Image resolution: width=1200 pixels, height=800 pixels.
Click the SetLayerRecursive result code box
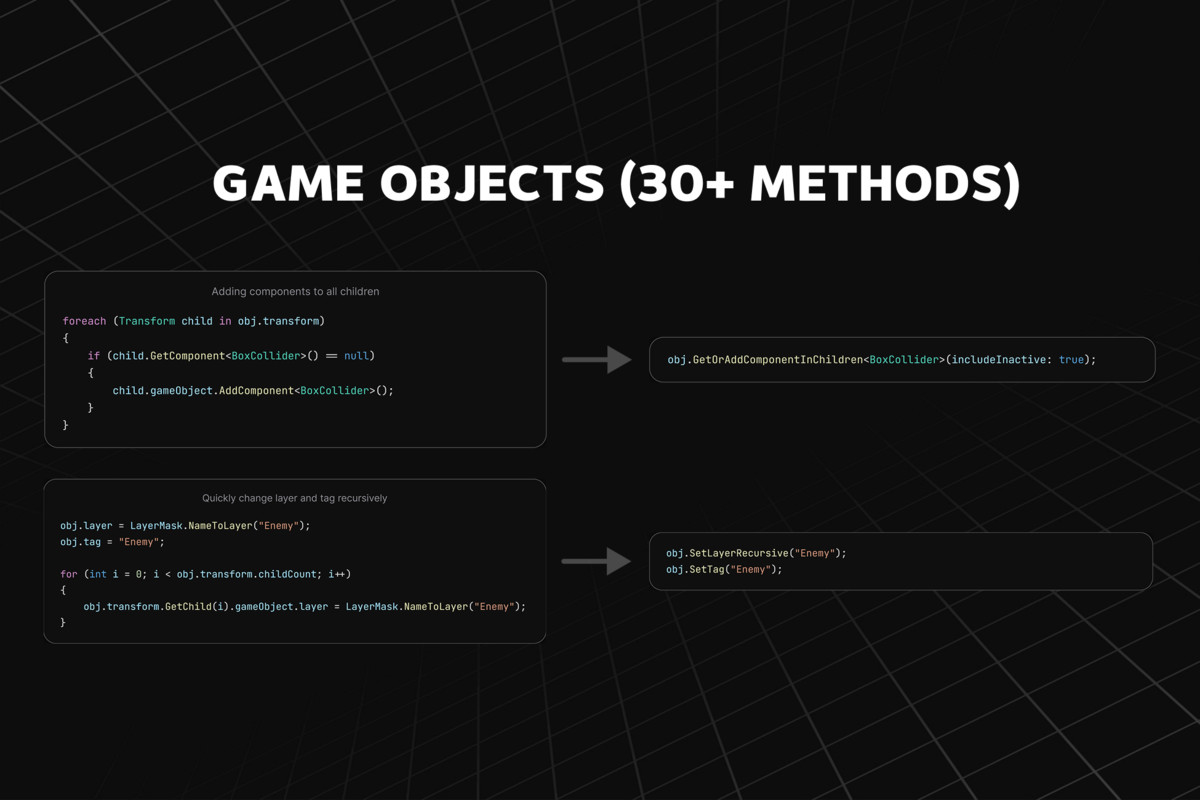tap(902, 561)
